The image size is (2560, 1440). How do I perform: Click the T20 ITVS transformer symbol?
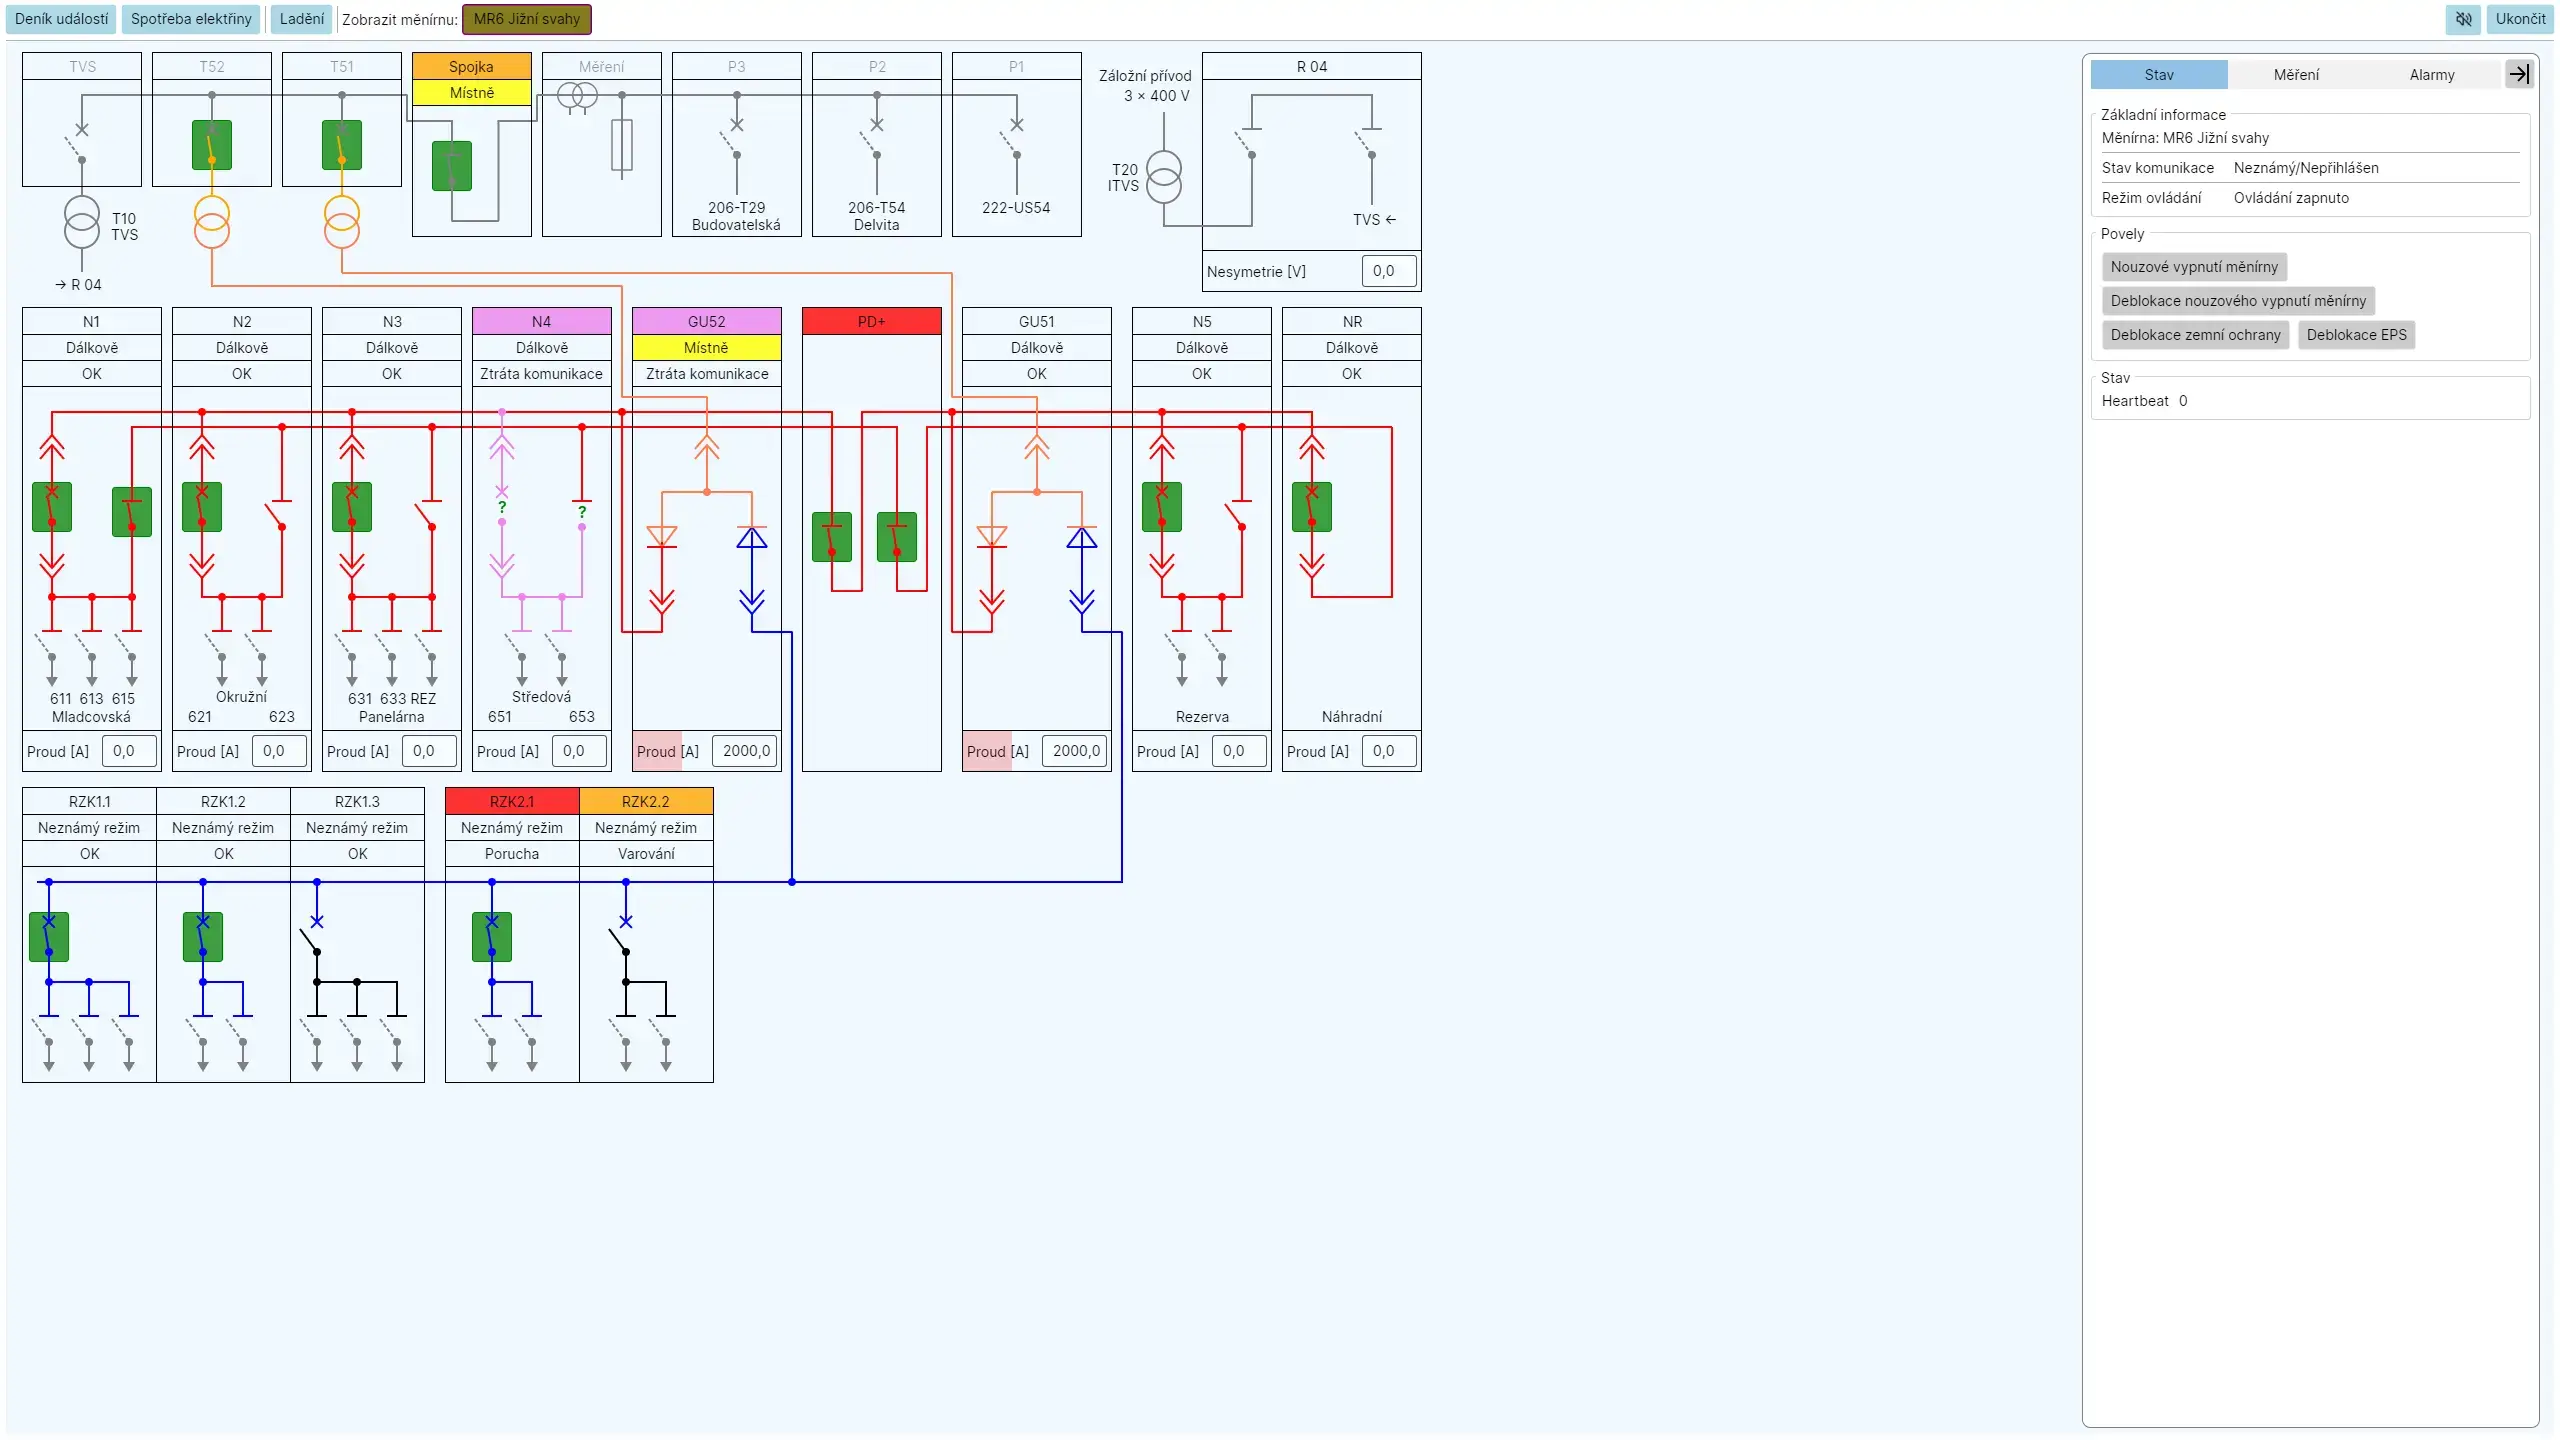(1164, 177)
